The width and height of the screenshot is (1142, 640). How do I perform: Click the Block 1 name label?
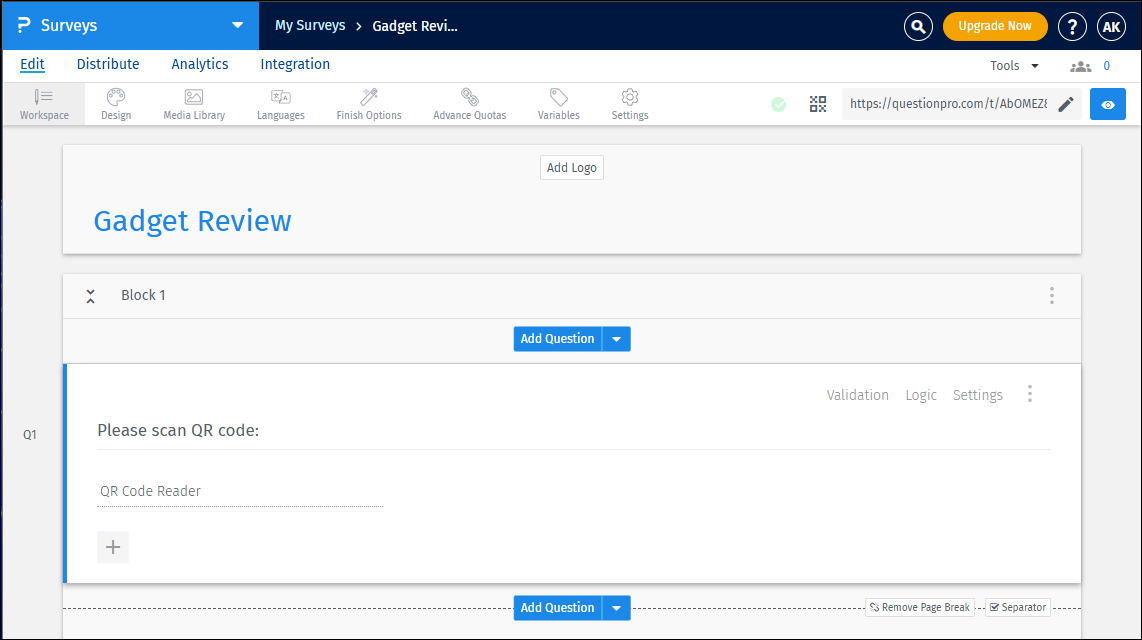coord(143,295)
